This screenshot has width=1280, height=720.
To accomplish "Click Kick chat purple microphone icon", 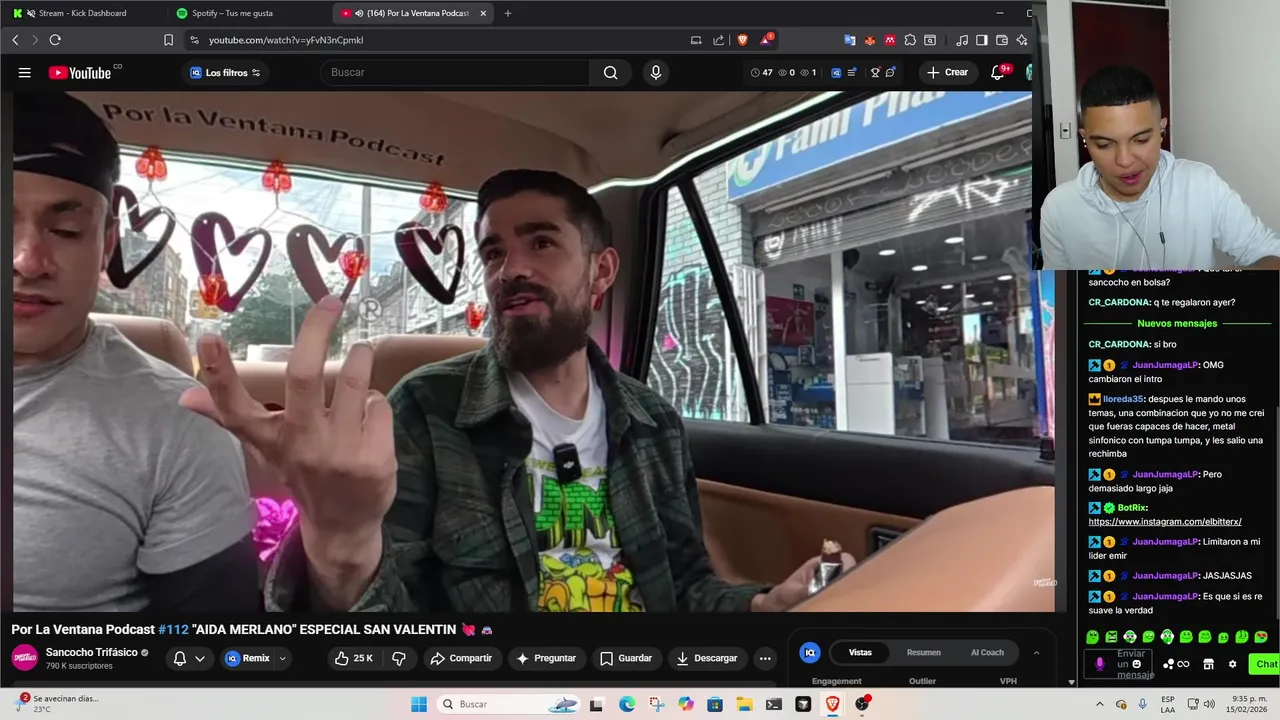I will coord(1100,664).
